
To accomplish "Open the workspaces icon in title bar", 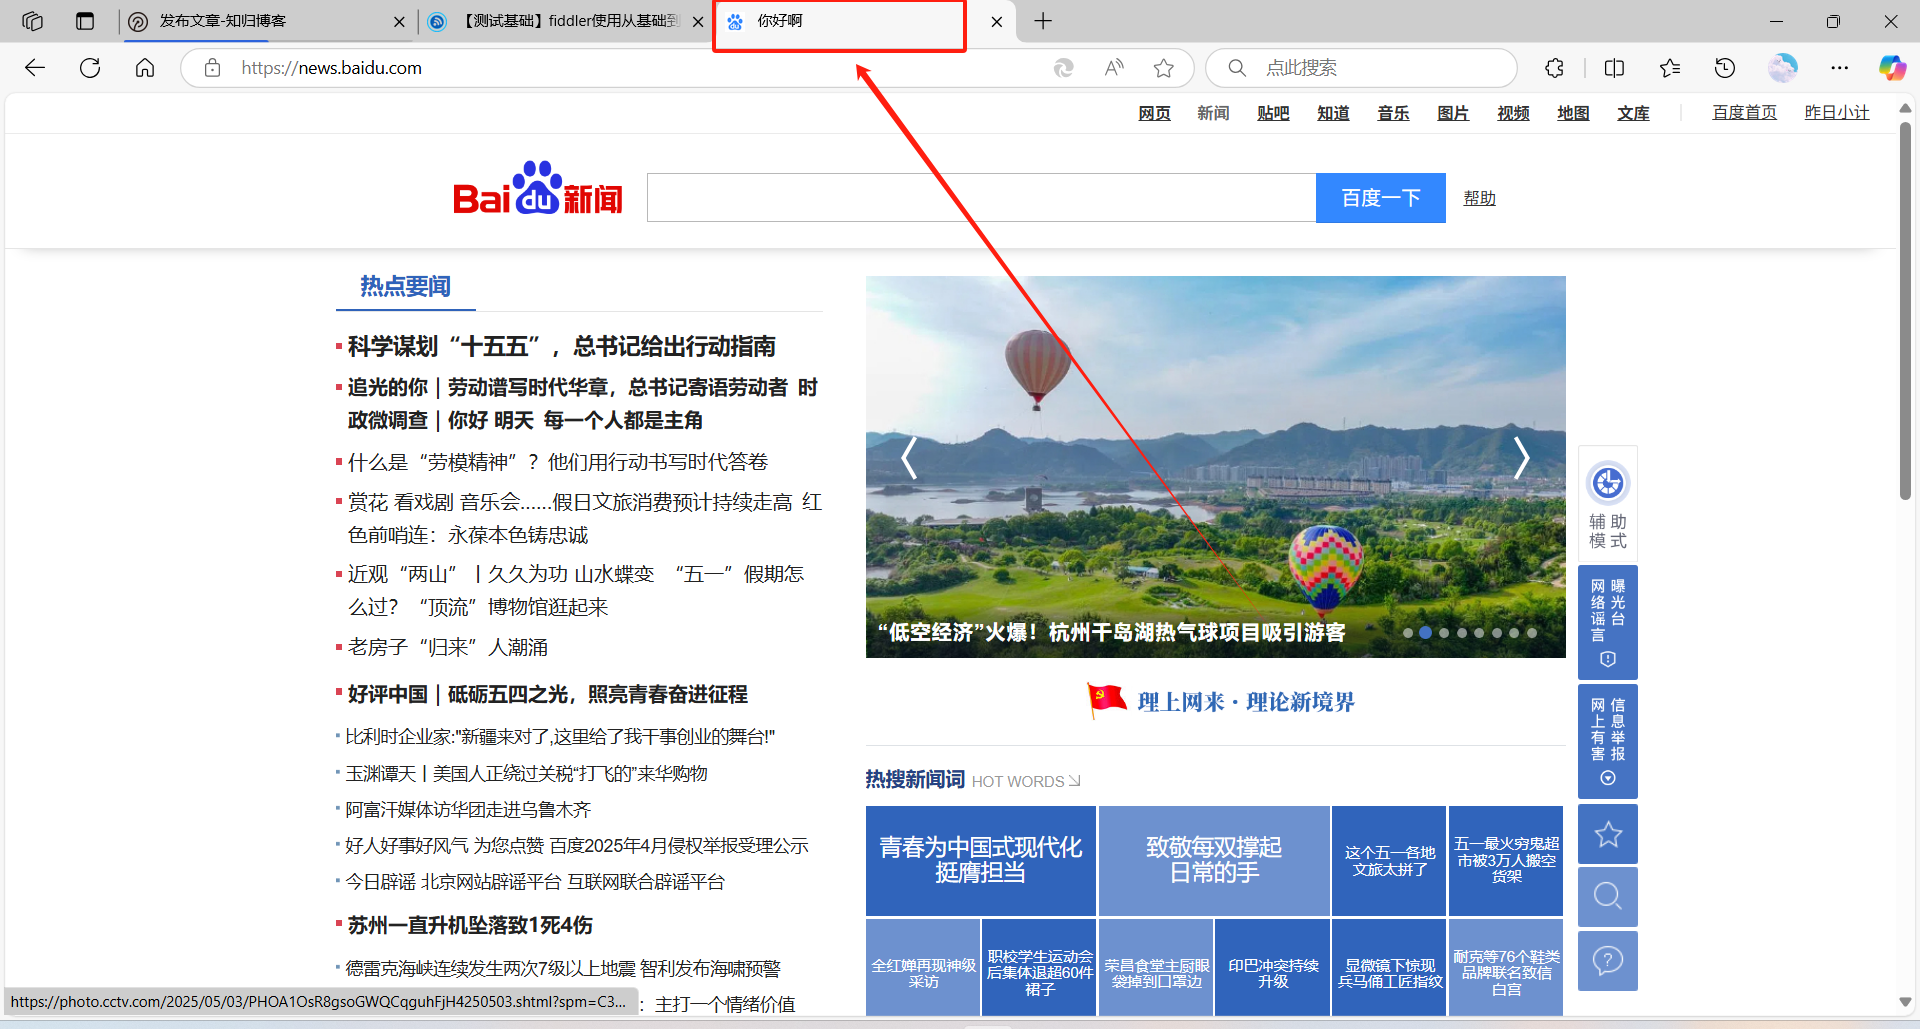I will click(32, 21).
